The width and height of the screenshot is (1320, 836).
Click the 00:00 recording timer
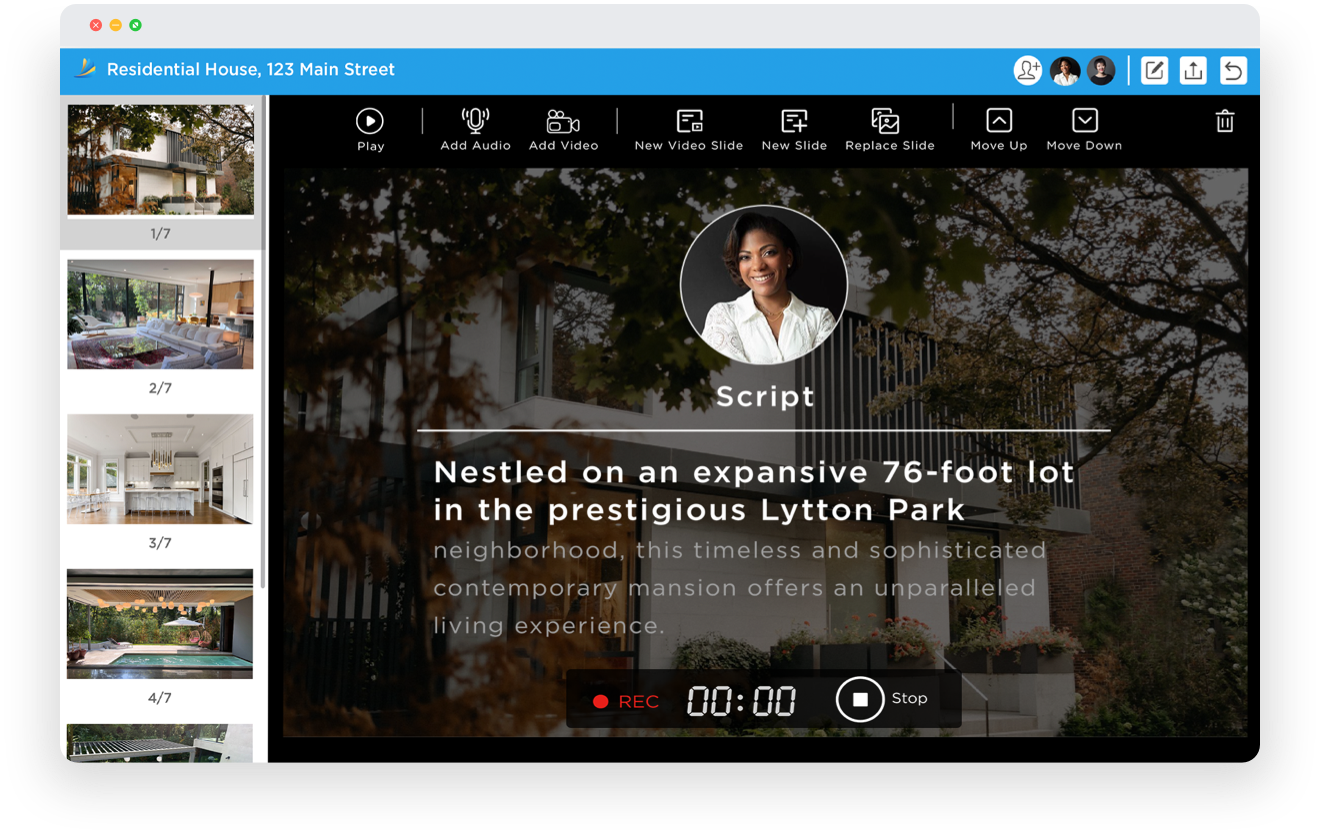tap(741, 702)
